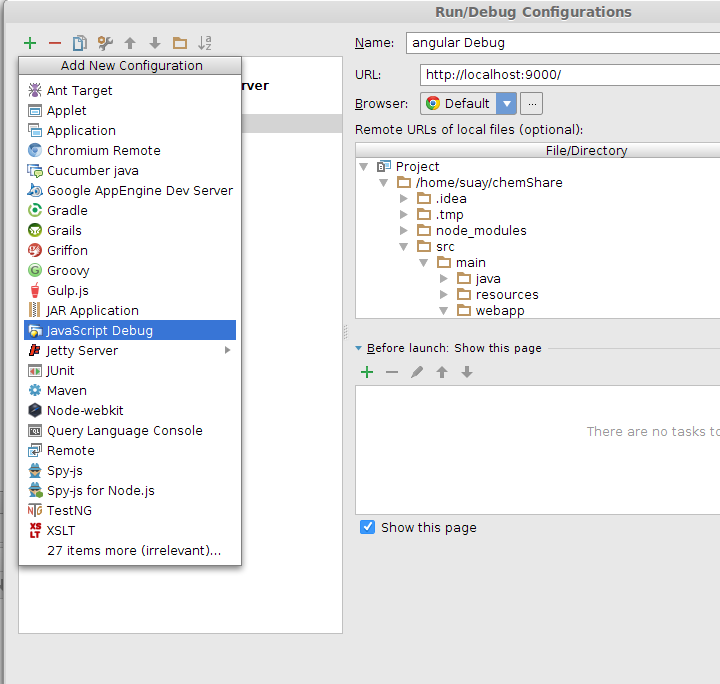Viewport: 720px width, 684px height.
Task: Select JAR Application configuration
Action: pos(130,310)
